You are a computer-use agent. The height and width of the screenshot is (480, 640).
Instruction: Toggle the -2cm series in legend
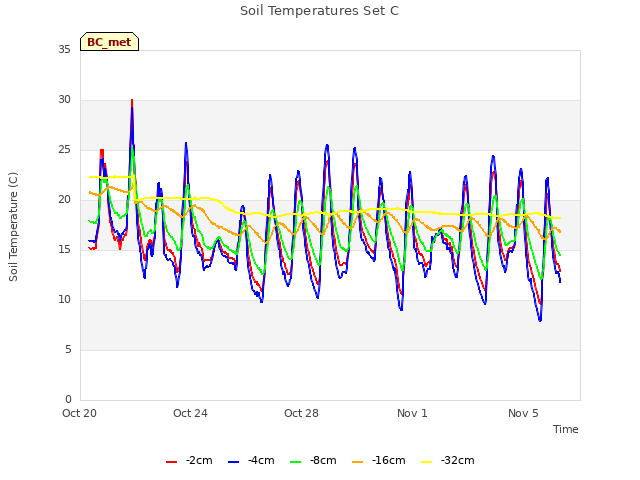(189, 461)
